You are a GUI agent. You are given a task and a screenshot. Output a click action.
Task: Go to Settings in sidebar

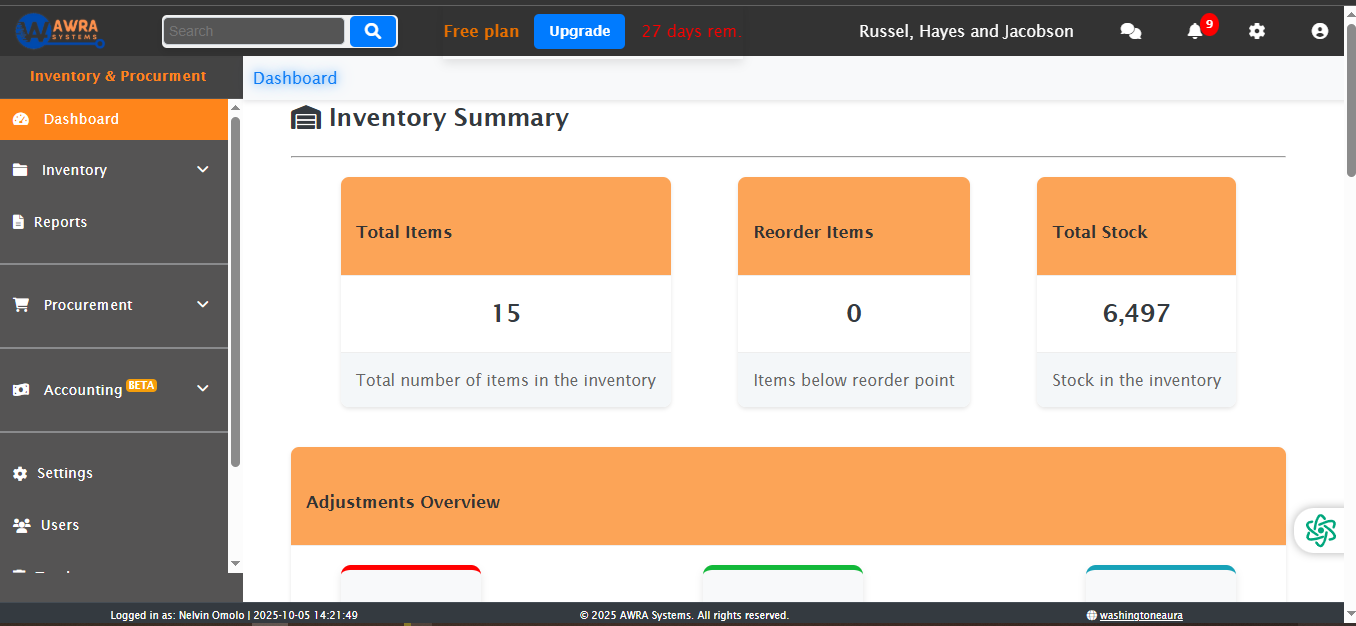pos(64,473)
